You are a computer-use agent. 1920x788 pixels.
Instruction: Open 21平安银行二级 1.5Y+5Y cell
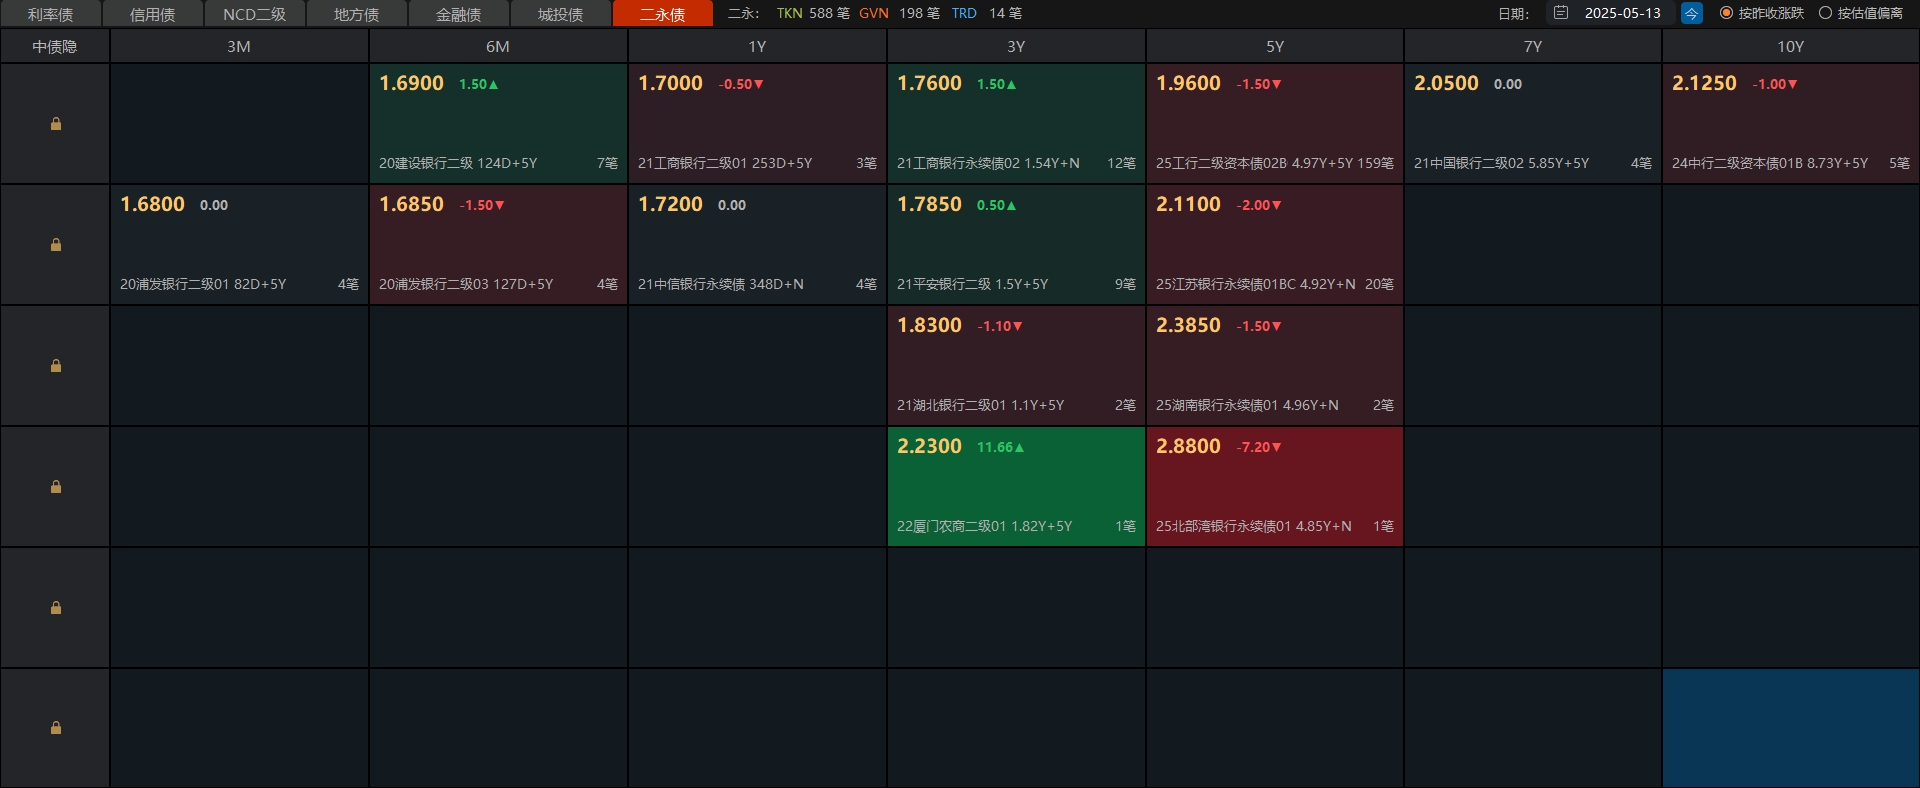(1016, 245)
